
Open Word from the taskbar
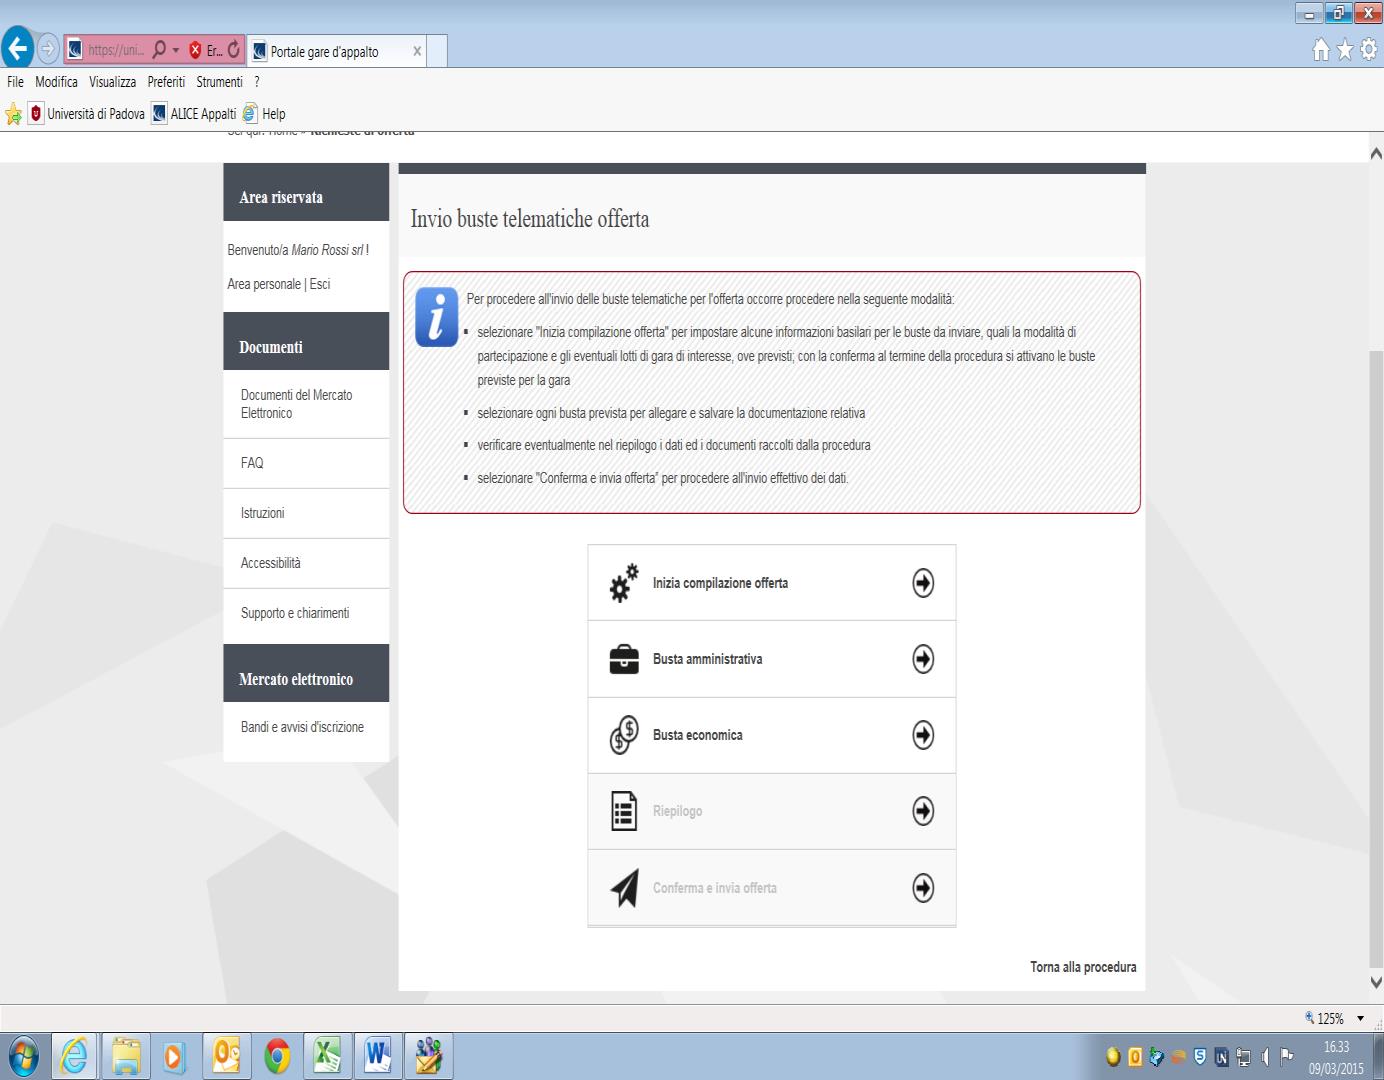tap(377, 1056)
